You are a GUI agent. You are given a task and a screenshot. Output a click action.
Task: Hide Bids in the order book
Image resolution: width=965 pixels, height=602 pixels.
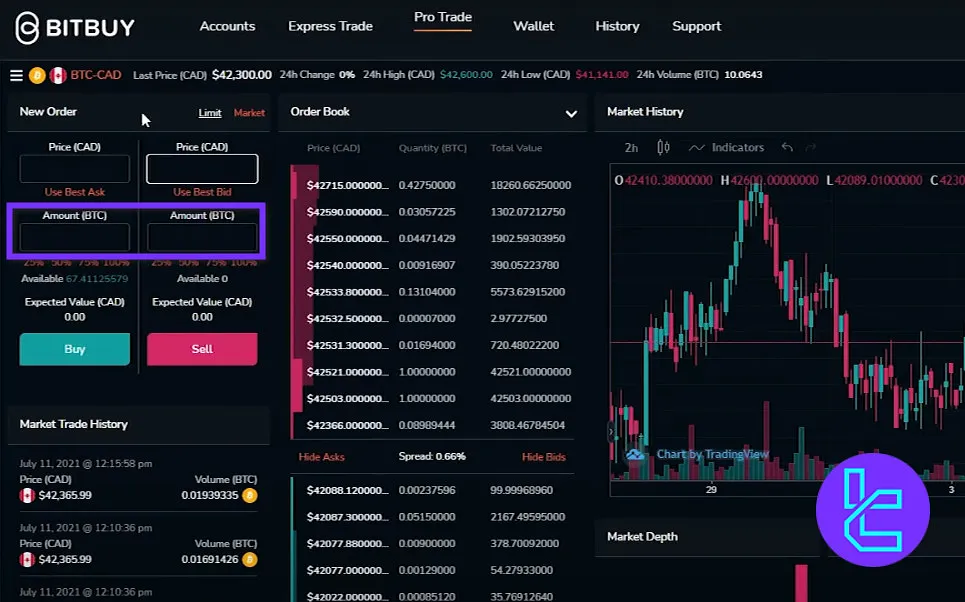click(543, 457)
